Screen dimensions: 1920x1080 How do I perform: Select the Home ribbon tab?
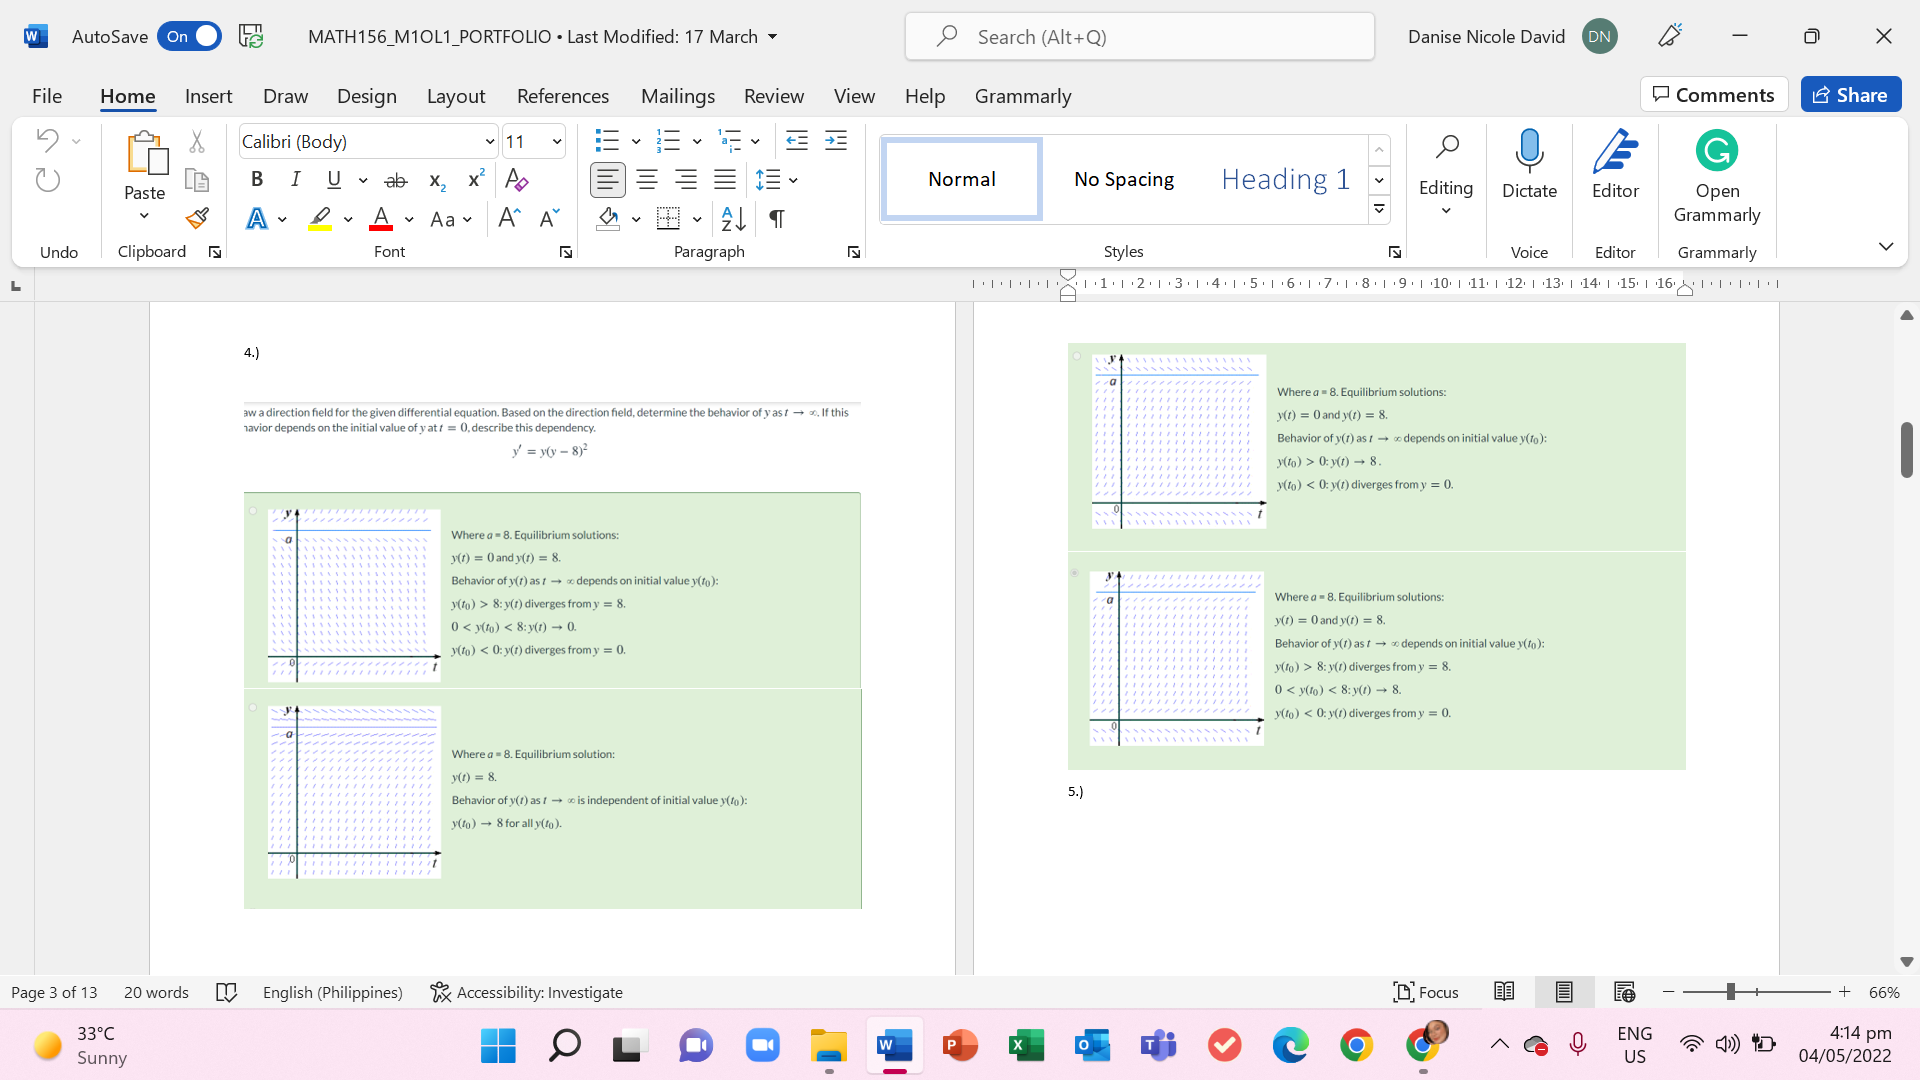[x=128, y=95]
